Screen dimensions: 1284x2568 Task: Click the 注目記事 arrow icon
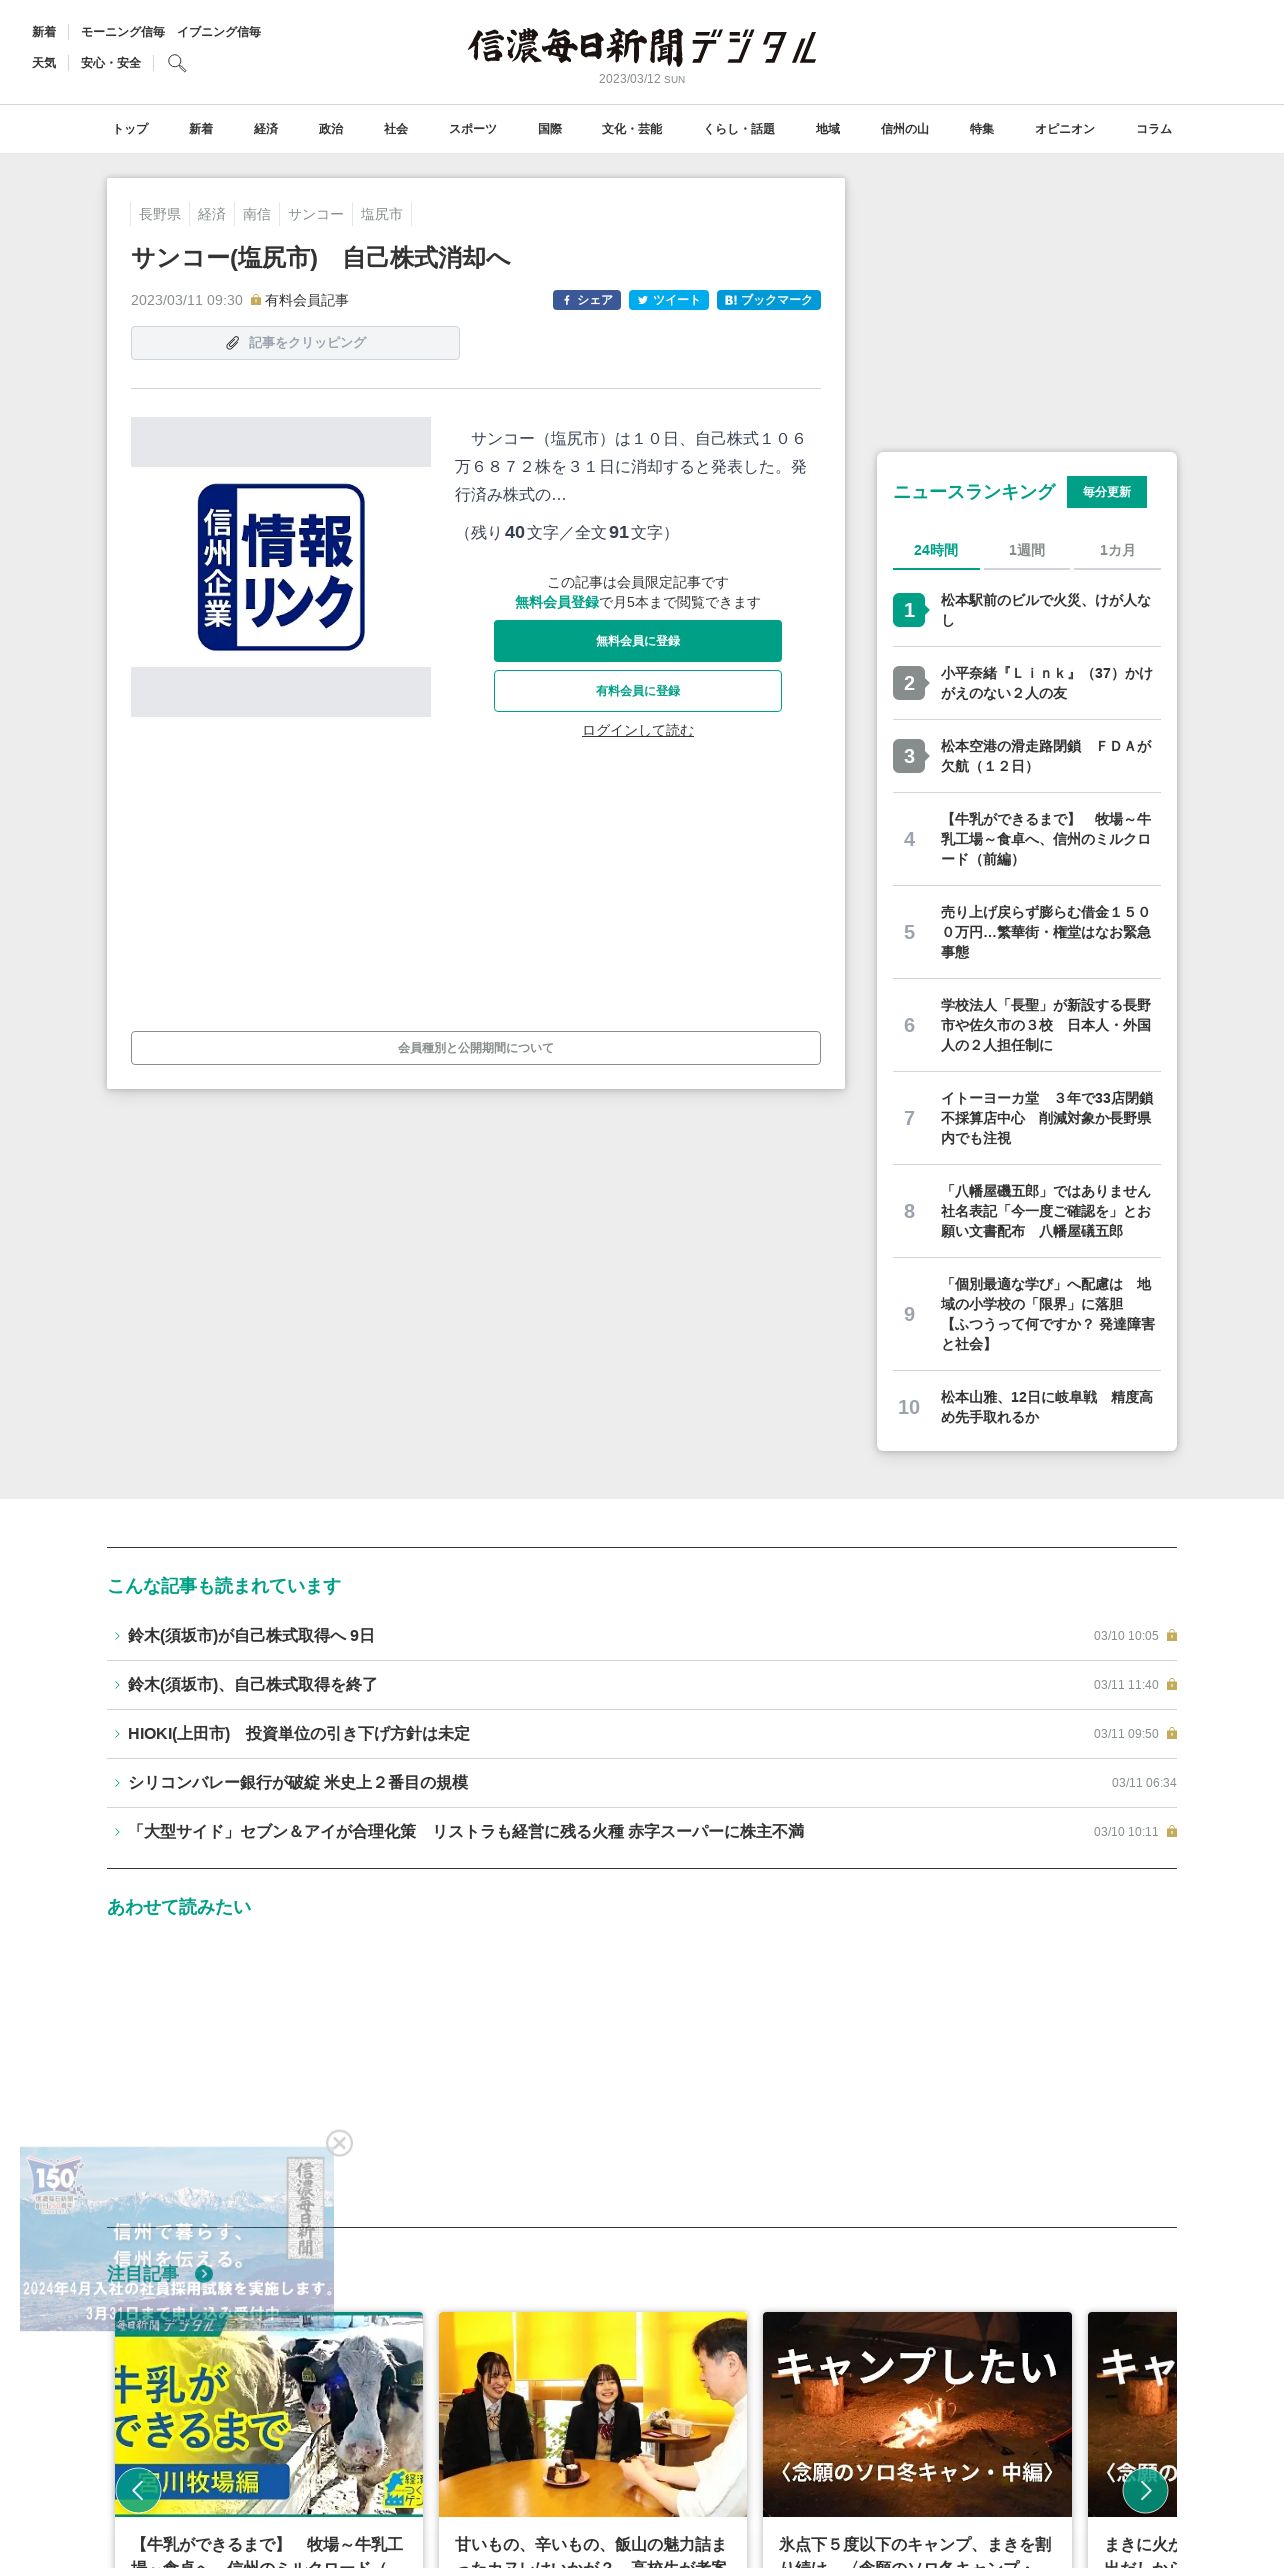tap(204, 2273)
